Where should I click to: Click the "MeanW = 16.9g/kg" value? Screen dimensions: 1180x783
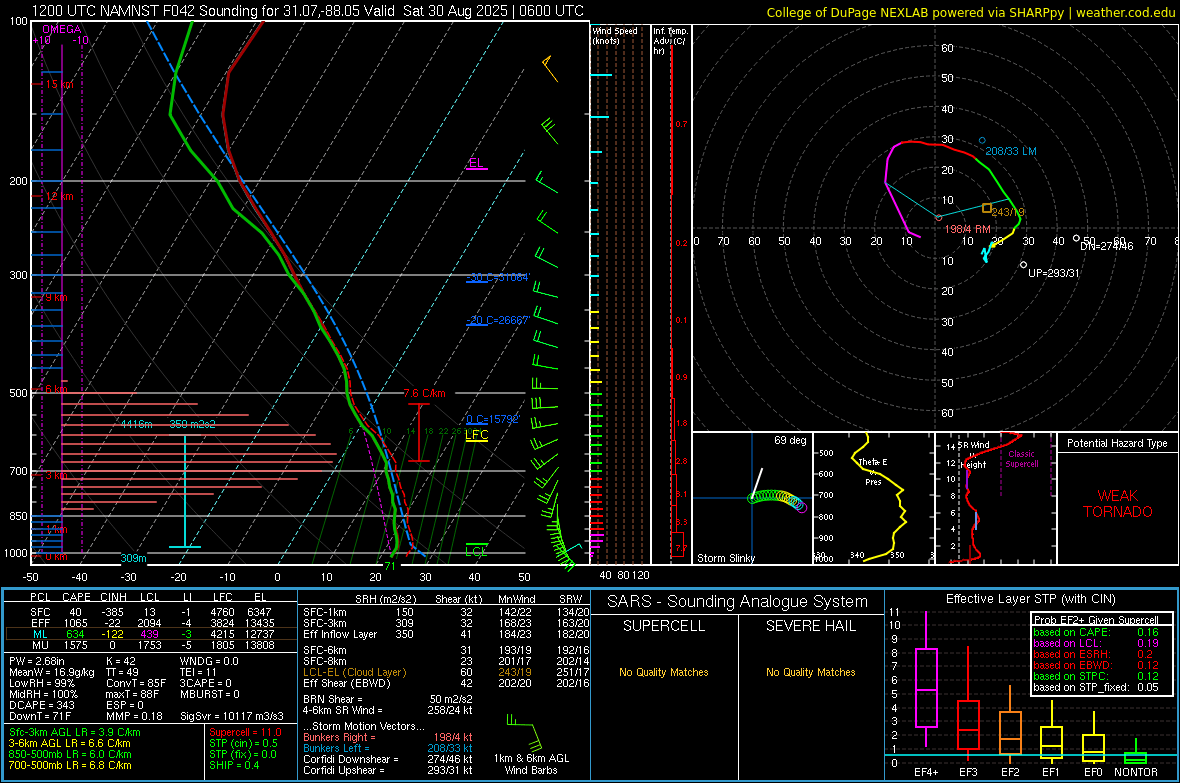pos(51,672)
